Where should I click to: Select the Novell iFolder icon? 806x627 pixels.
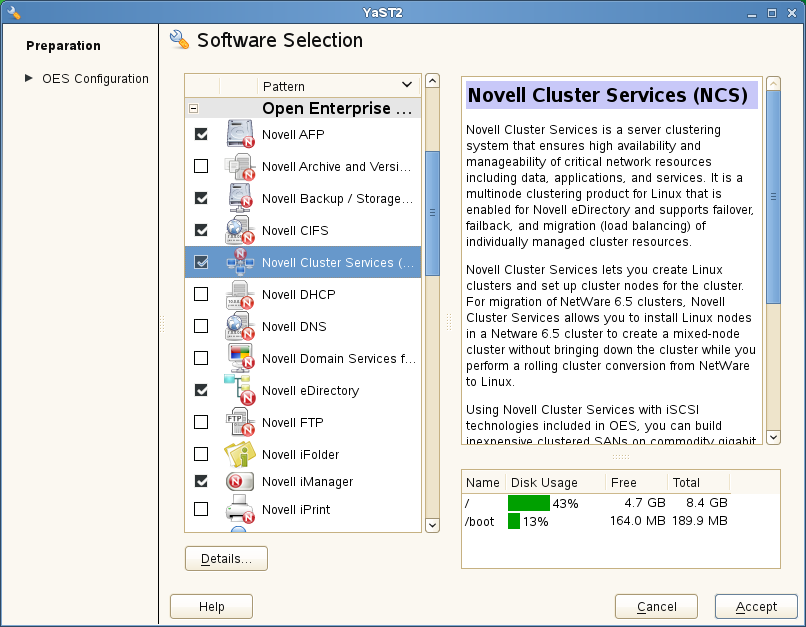(x=240, y=454)
